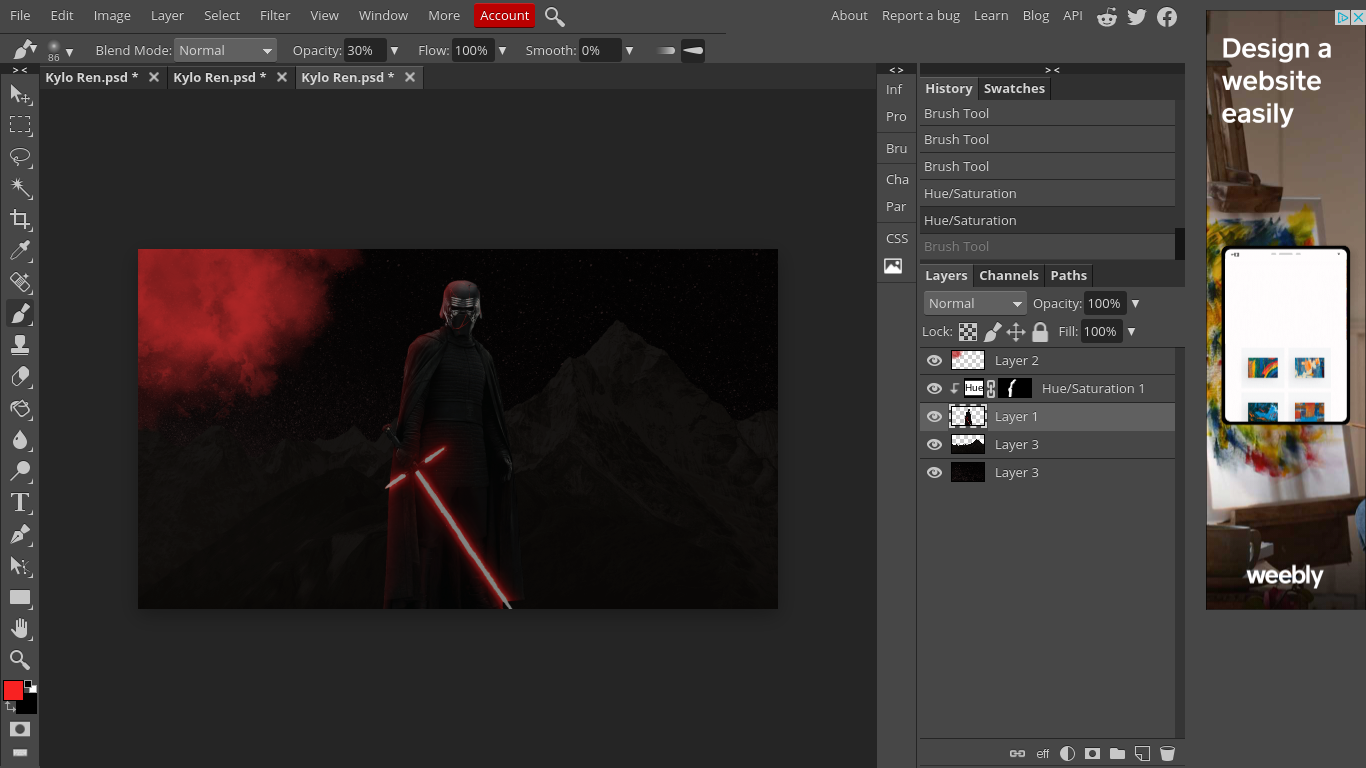
Task: Open the CSS collapsed panel
Action: tap(897, 238)
